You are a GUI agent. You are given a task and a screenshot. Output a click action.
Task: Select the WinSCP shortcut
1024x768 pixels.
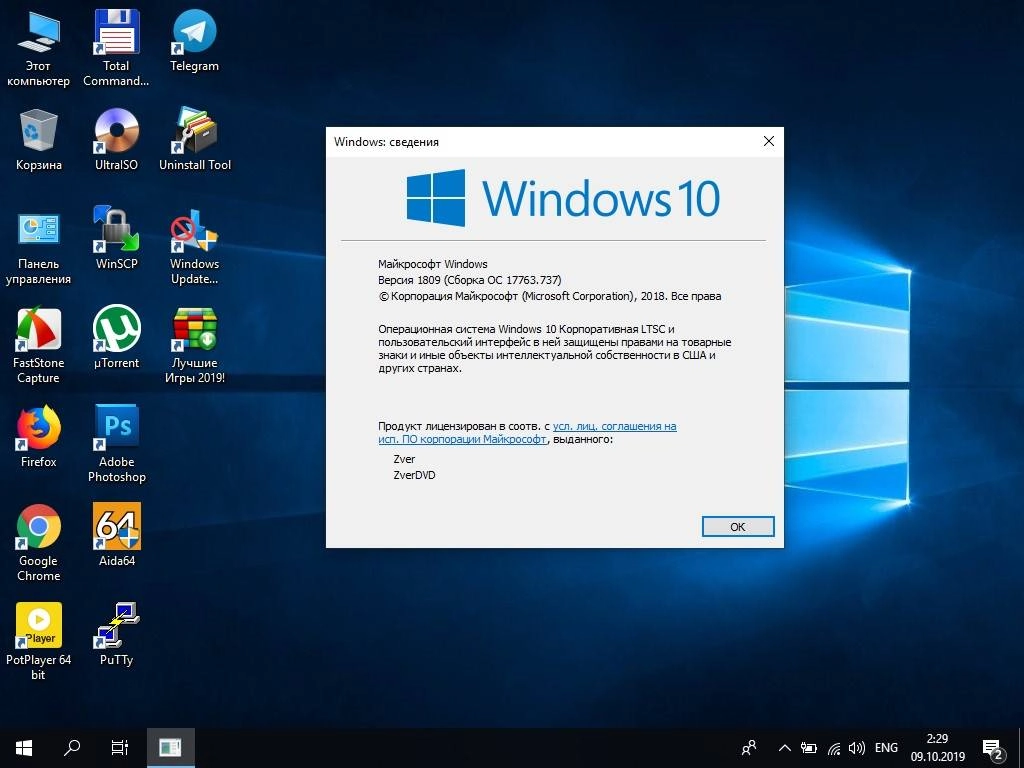[116, 238]
